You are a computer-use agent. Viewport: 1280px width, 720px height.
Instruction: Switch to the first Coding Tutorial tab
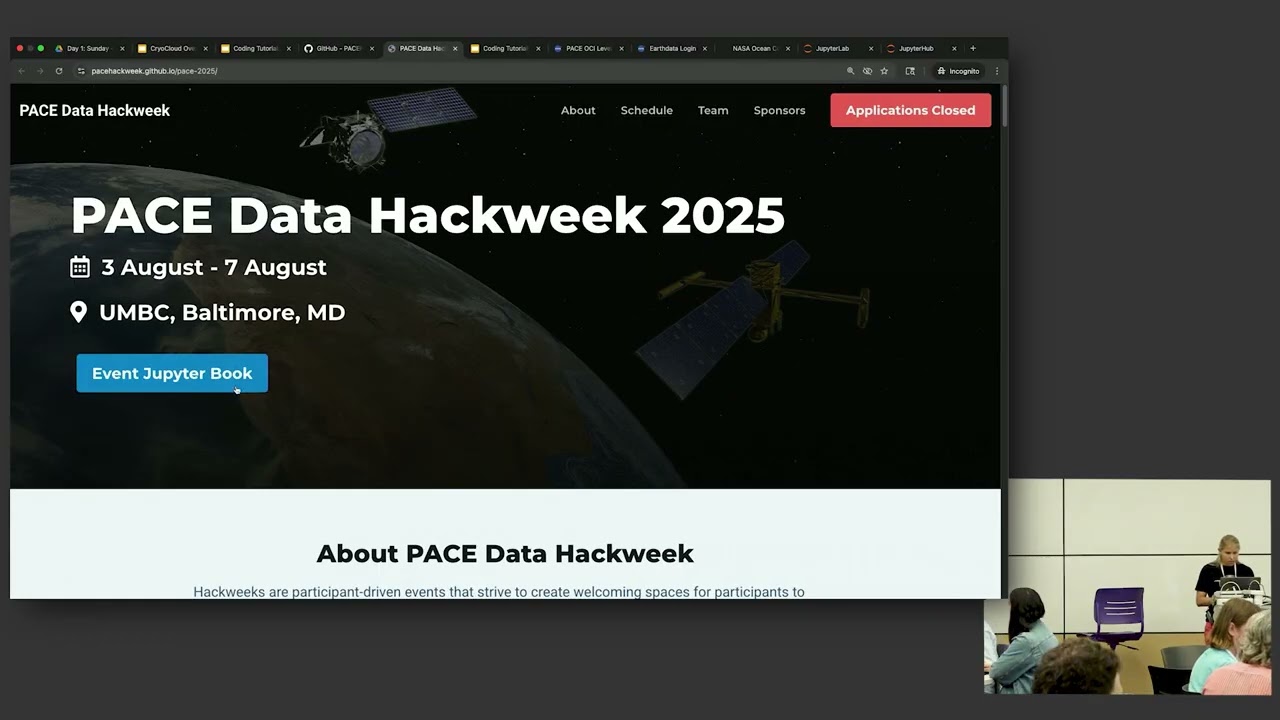[254, 48]
